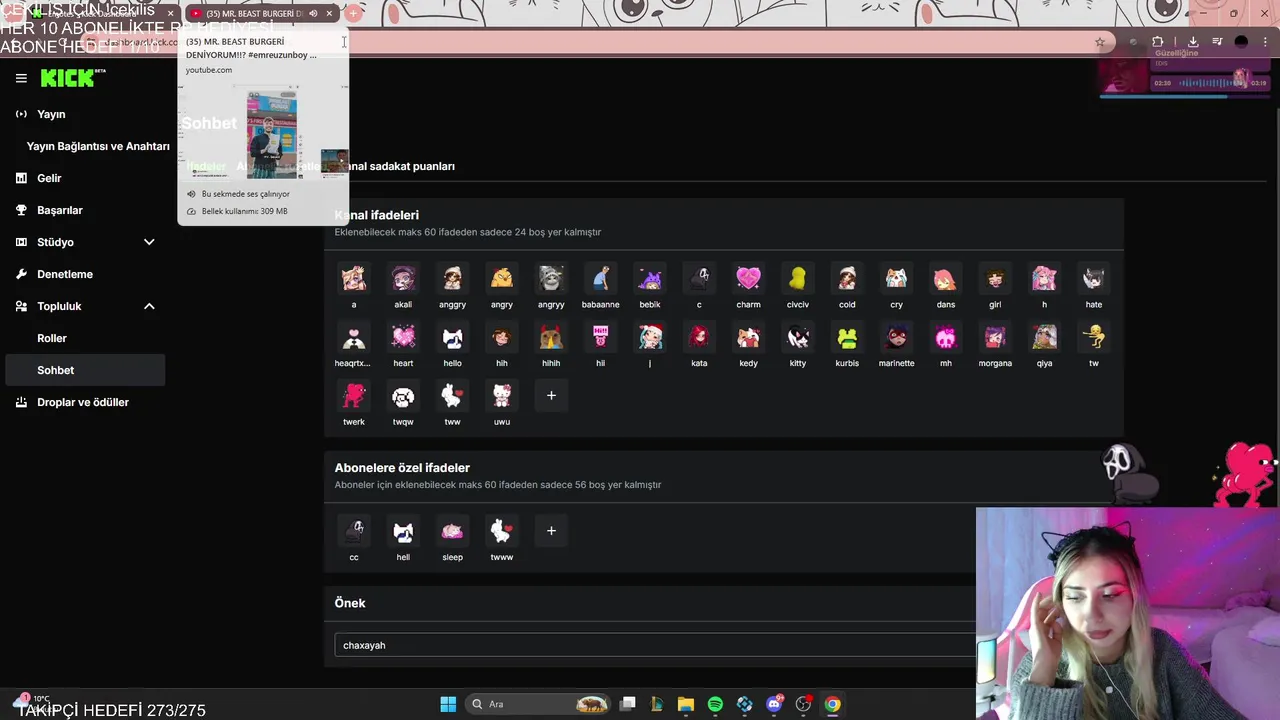This screenshot has height=720, width=1280.
Task: Open the Gelir sidebar section
Action: point(49,178)
